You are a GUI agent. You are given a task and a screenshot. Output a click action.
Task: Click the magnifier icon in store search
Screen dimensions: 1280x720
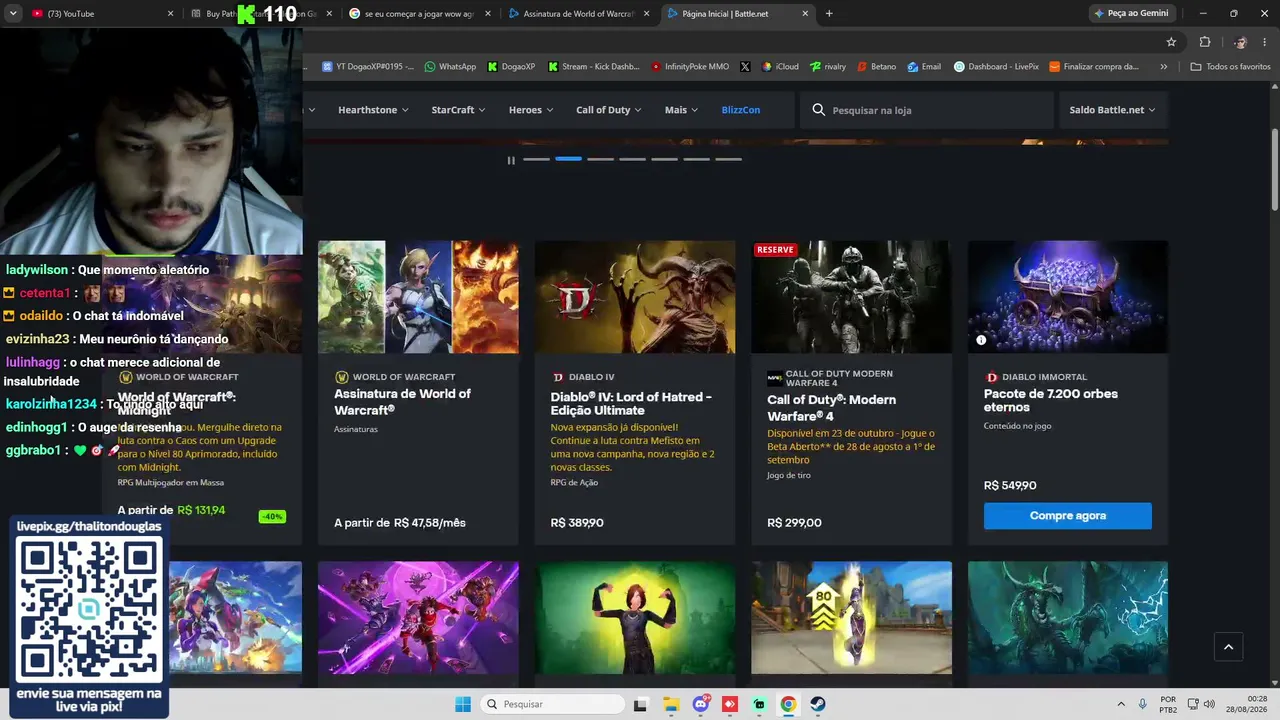(x=819, y=110)
